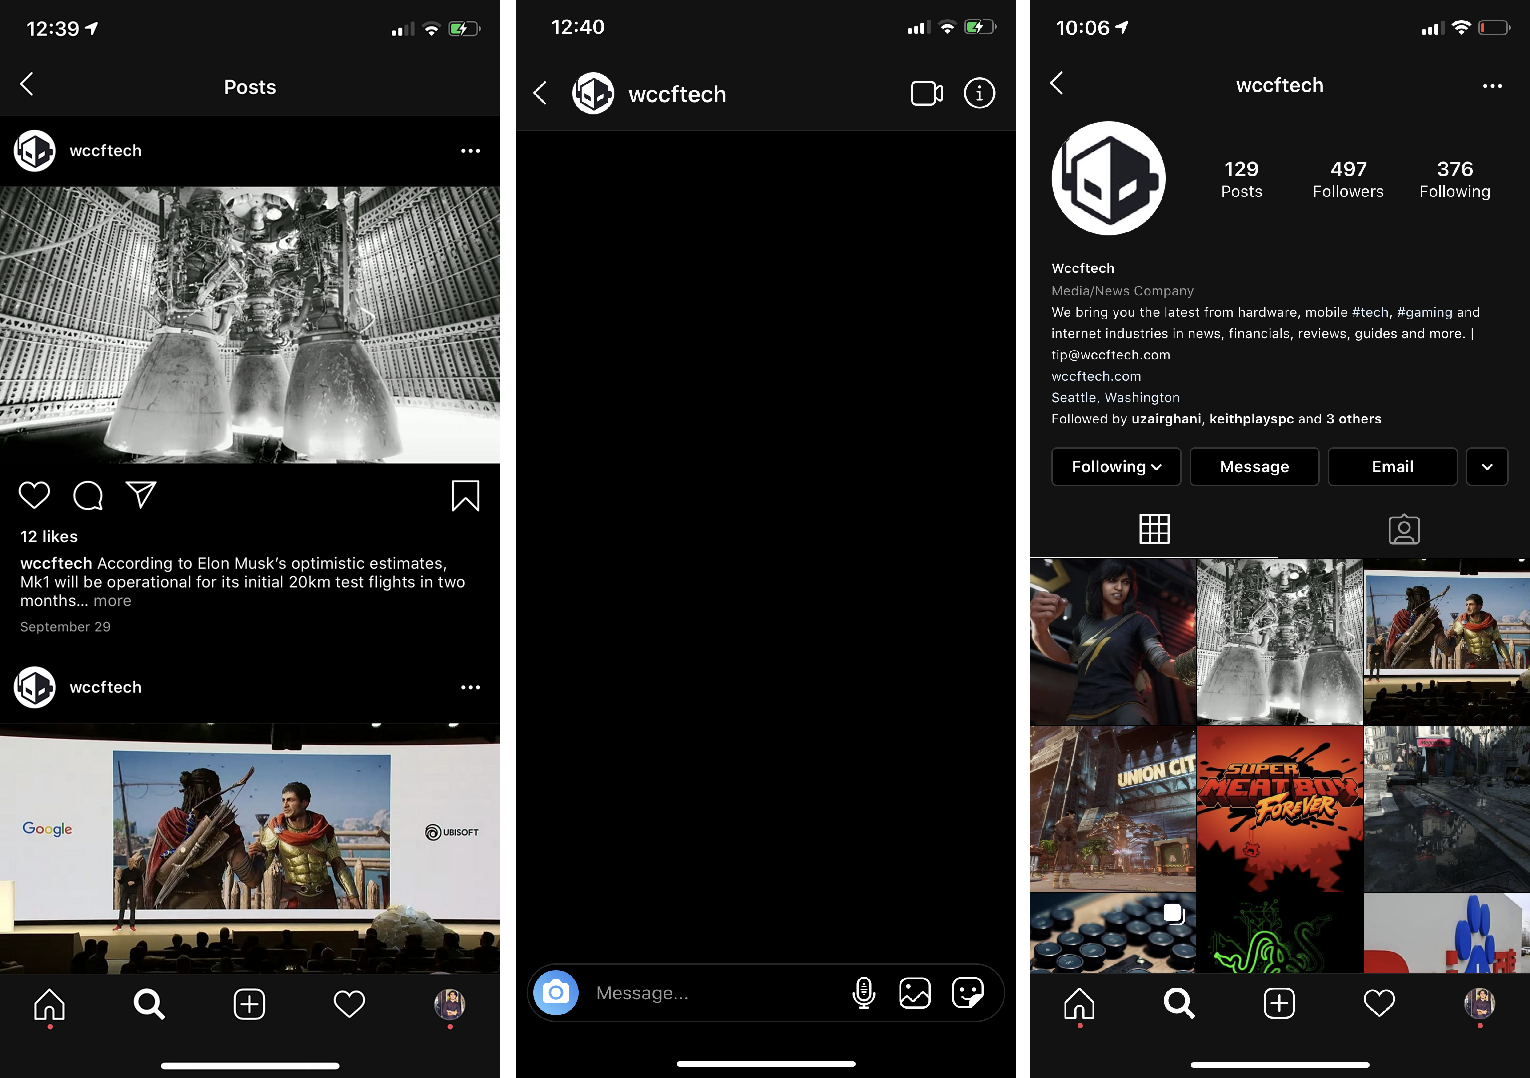
Task: Open profile options three-dot menu
Action: coord(1492,86)
